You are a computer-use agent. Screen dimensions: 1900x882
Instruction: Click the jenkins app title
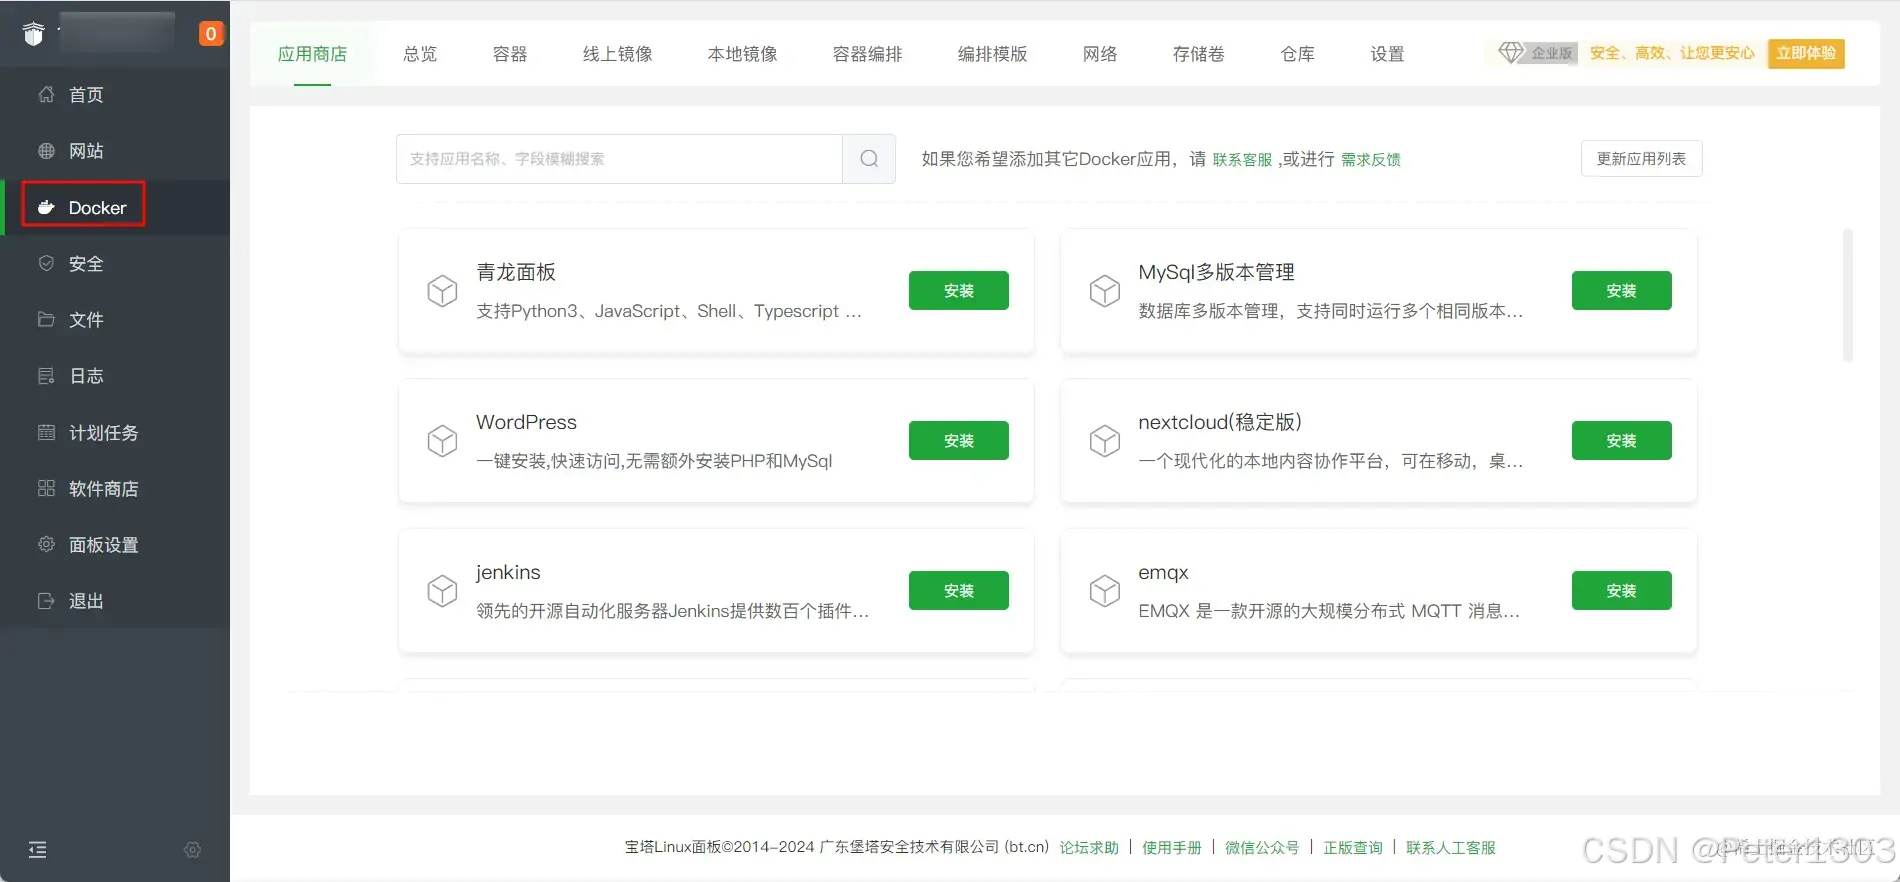click(508, 572)
